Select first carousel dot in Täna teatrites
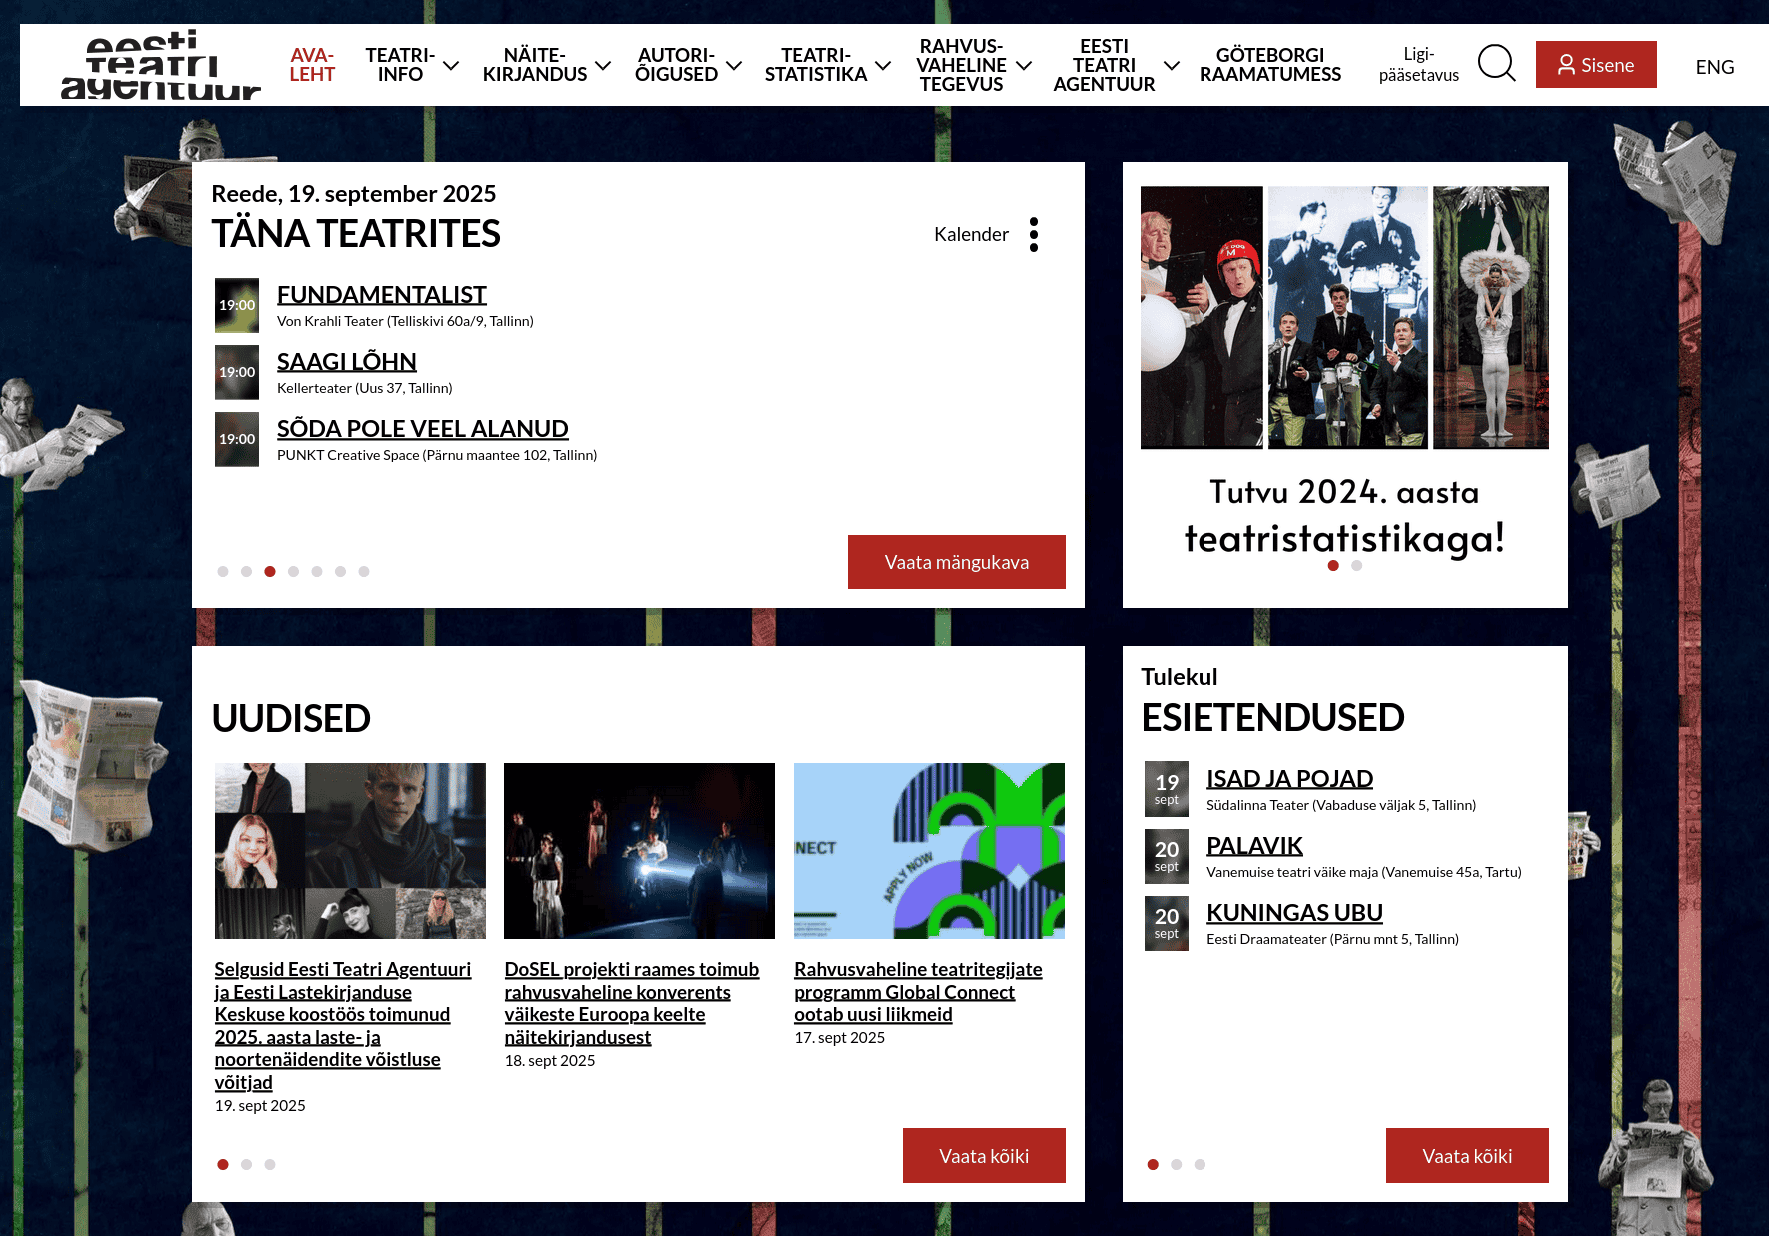This screenshot has height=1237, width=1770. [223, 572]
